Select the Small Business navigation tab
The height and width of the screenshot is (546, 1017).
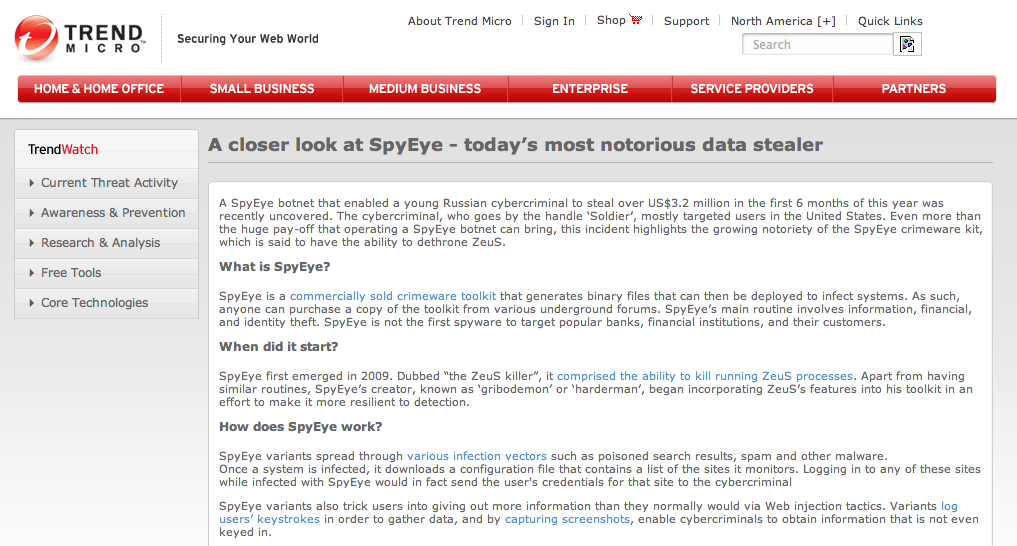click(262, 89)
